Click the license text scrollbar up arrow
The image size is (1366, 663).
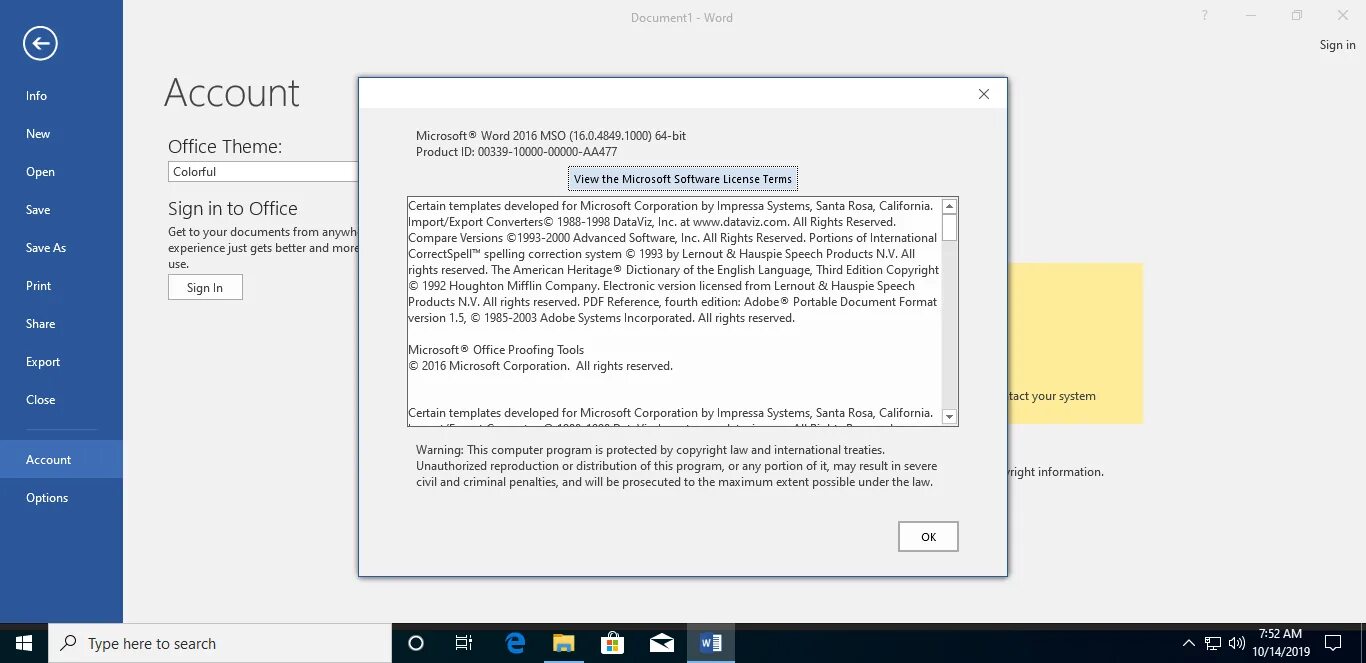click(949, 206)
